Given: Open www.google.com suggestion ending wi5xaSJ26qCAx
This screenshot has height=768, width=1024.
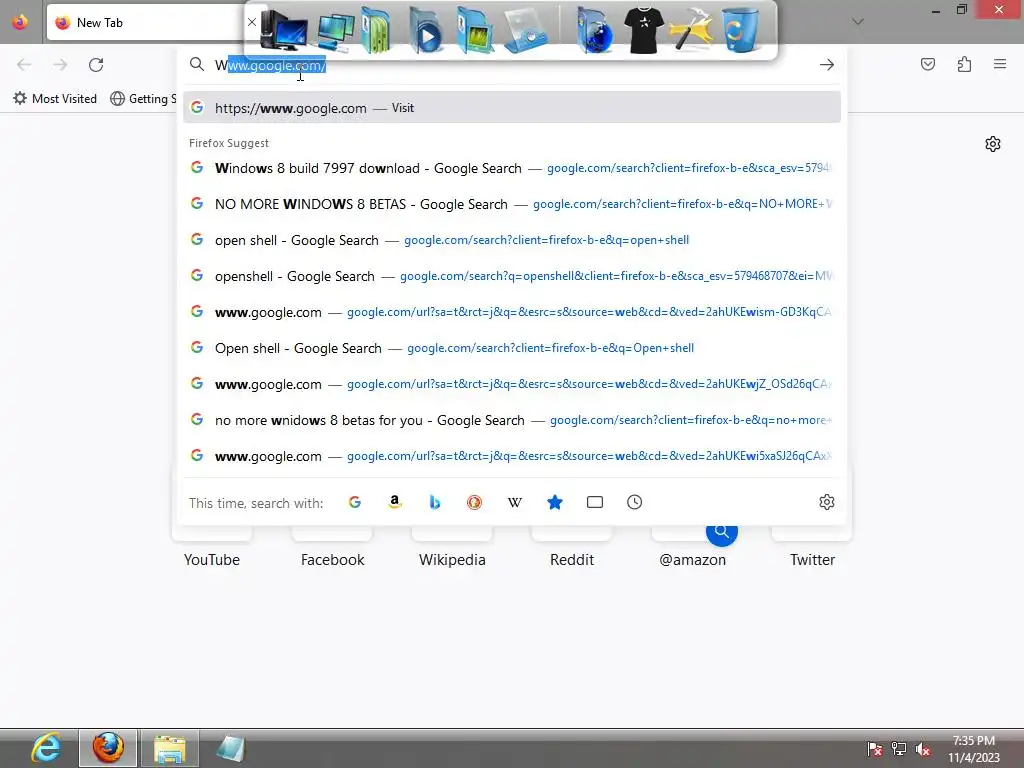Looking at the screenshot, I should 512,456.
